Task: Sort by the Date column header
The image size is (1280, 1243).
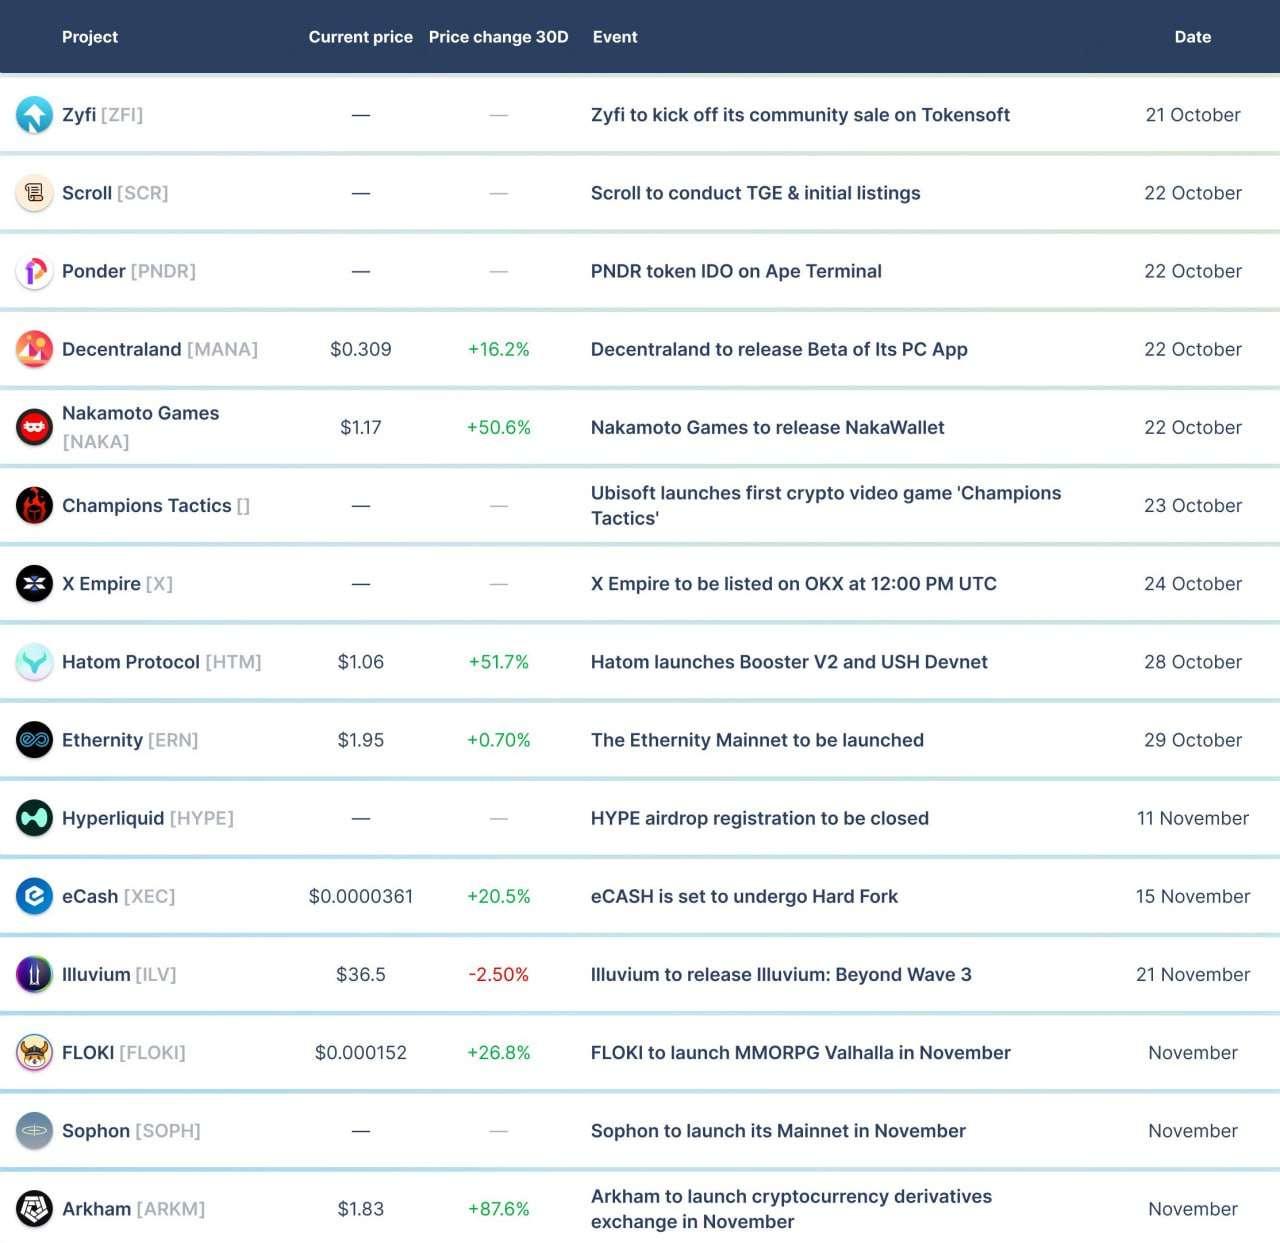Action: click(1193, 37)
